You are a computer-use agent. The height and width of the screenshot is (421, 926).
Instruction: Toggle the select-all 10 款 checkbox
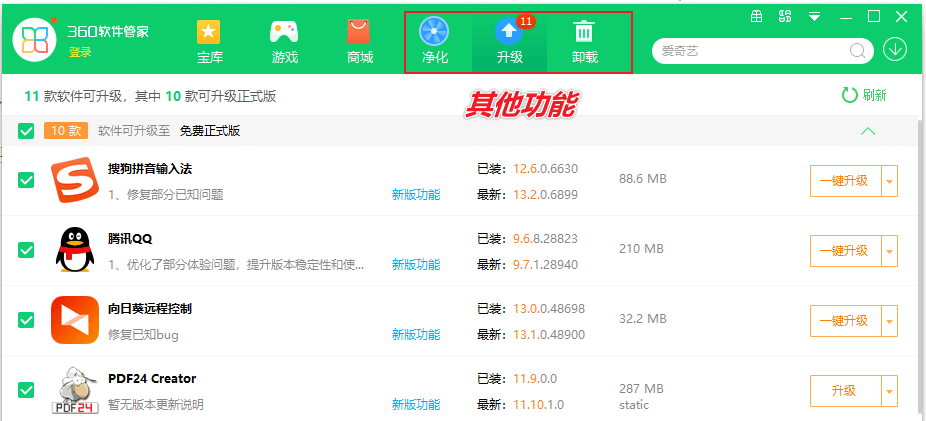26,131
